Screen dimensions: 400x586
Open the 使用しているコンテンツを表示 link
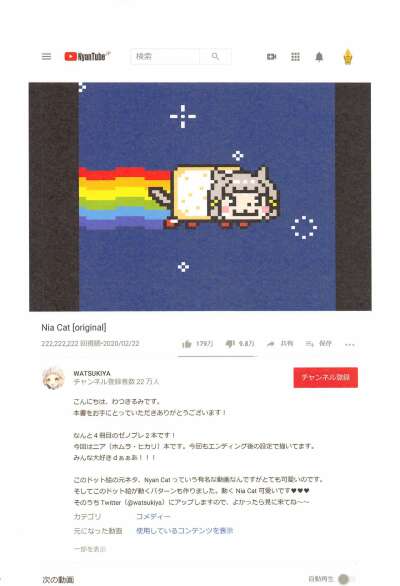click(185, 531)
